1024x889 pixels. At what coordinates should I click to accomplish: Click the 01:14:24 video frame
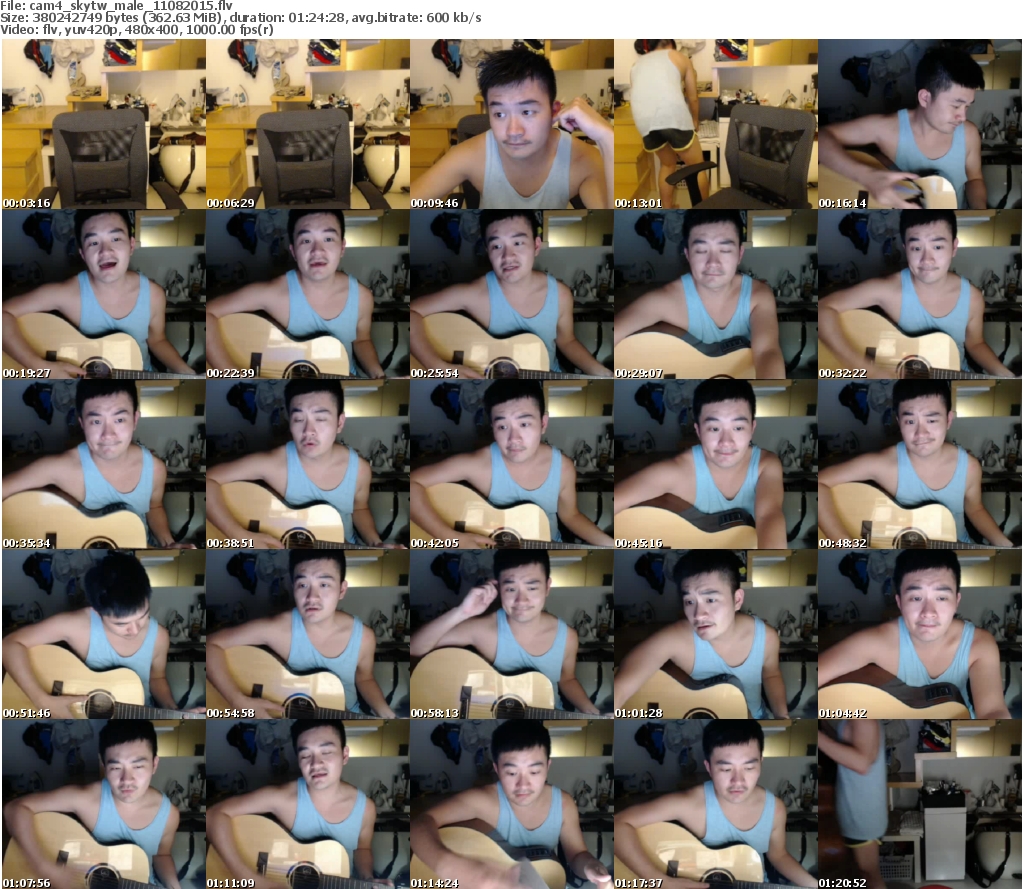(x=512, y=803)
